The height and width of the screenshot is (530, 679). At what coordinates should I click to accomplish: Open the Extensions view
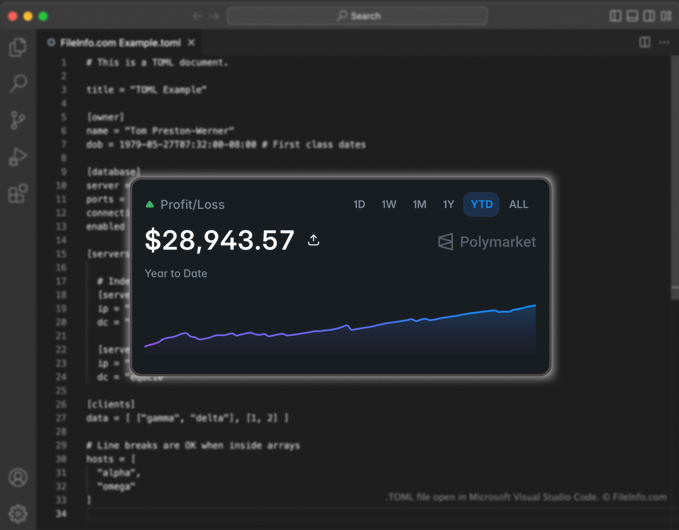coord(18,193)
